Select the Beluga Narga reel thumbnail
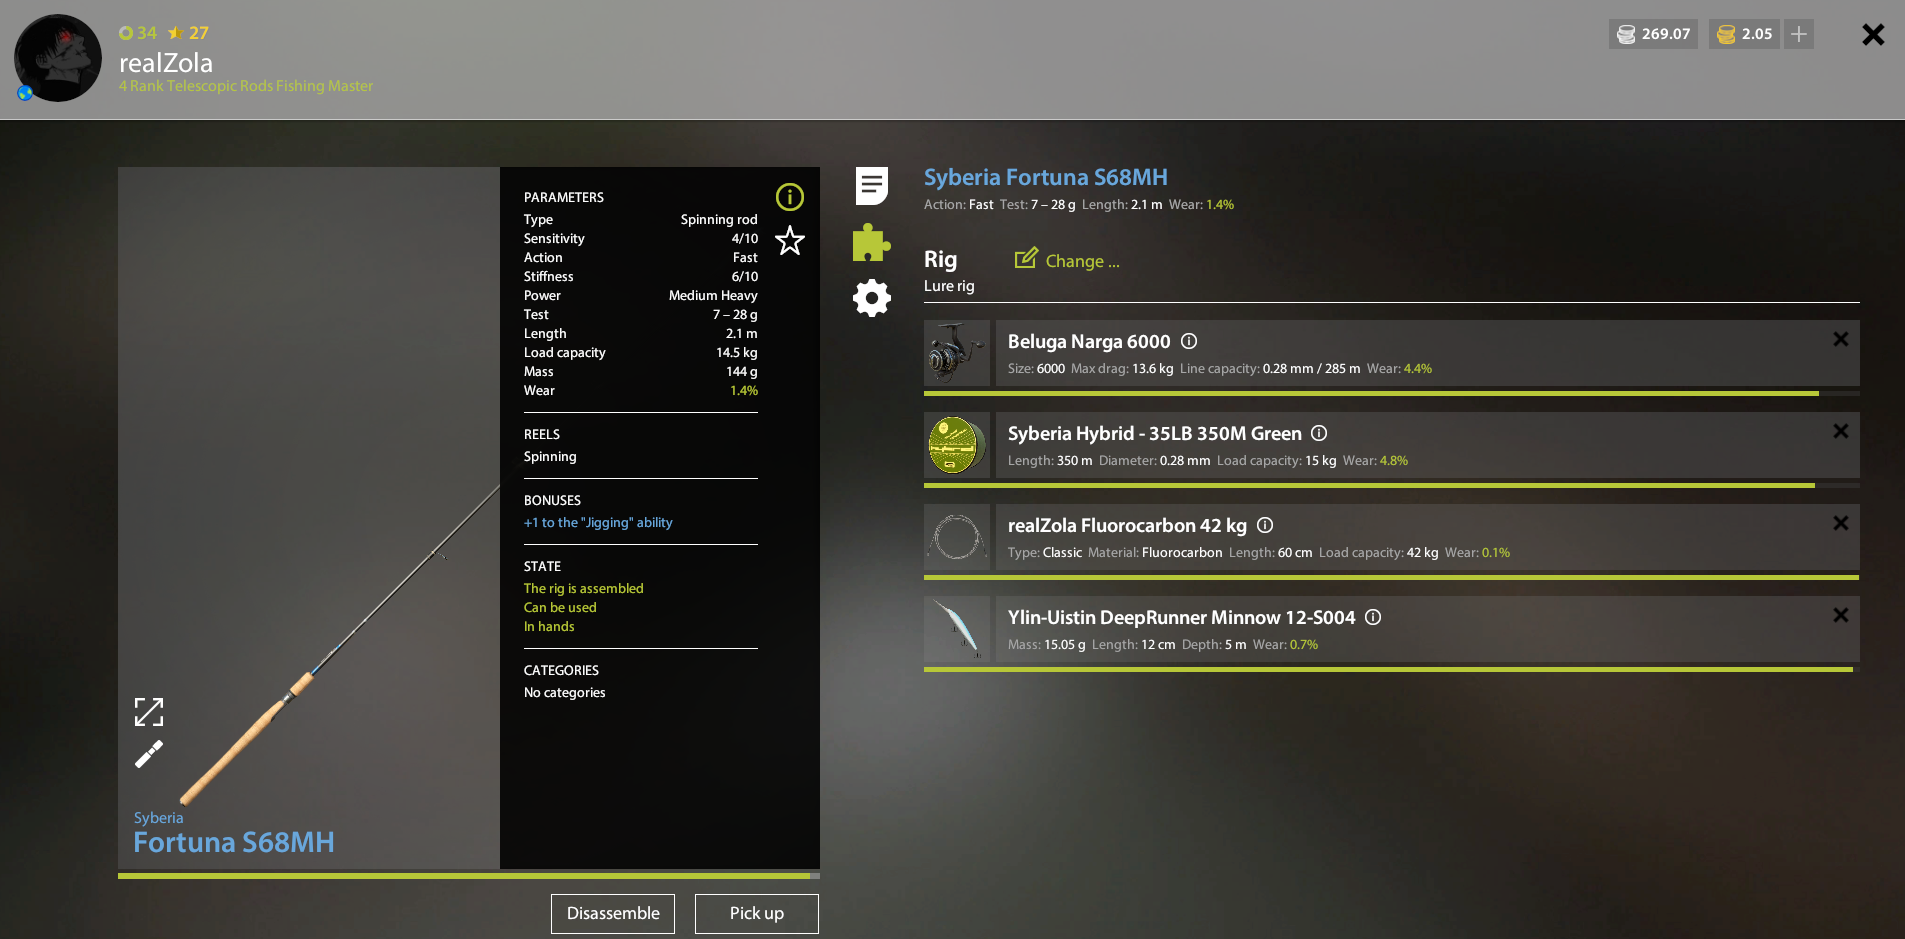Image resolution: width=1905 pixels, height=939 pixels. click(957, 353)
